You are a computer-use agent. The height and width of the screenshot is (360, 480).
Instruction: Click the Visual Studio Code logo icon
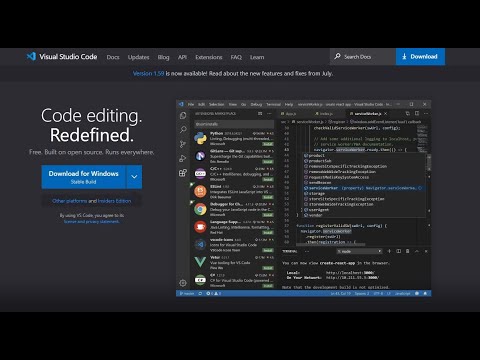pyautogui.click(x=31, y=56)
